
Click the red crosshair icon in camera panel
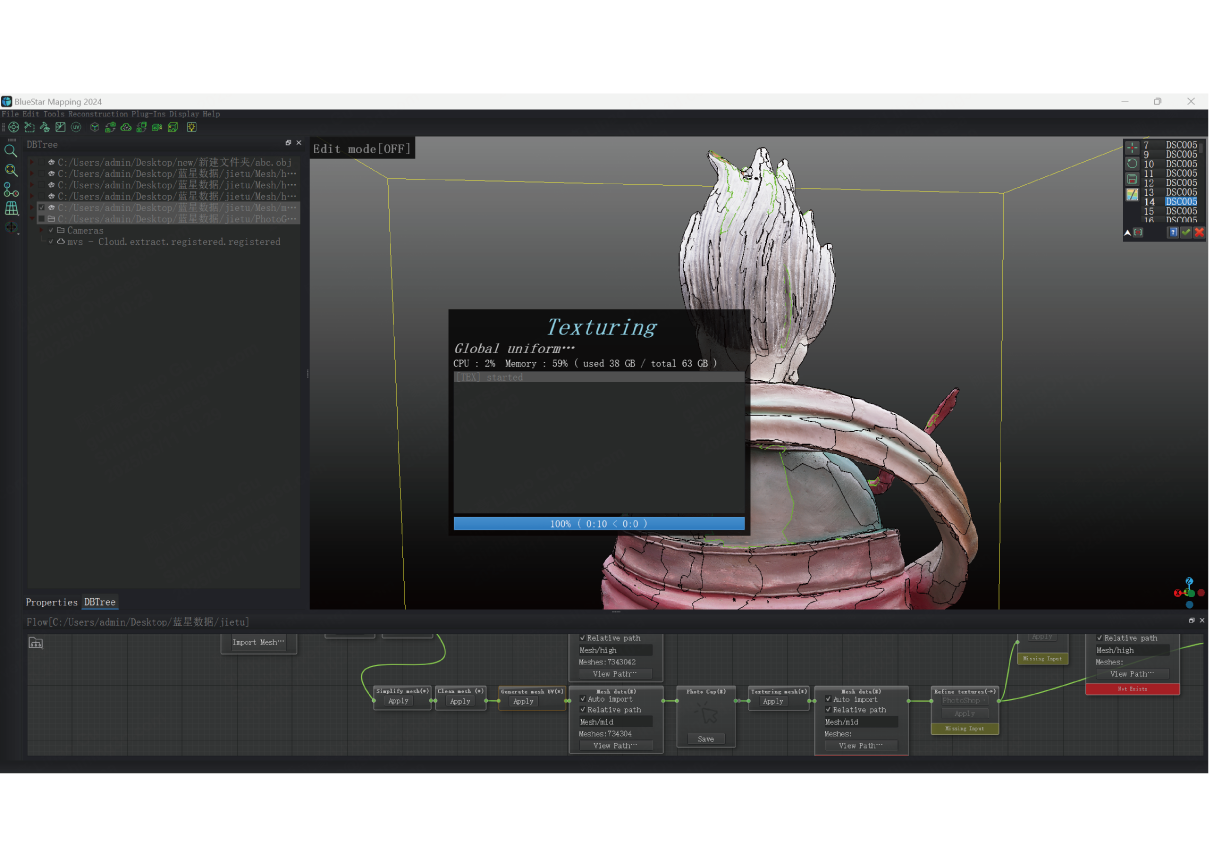[x=1132, y=147]
